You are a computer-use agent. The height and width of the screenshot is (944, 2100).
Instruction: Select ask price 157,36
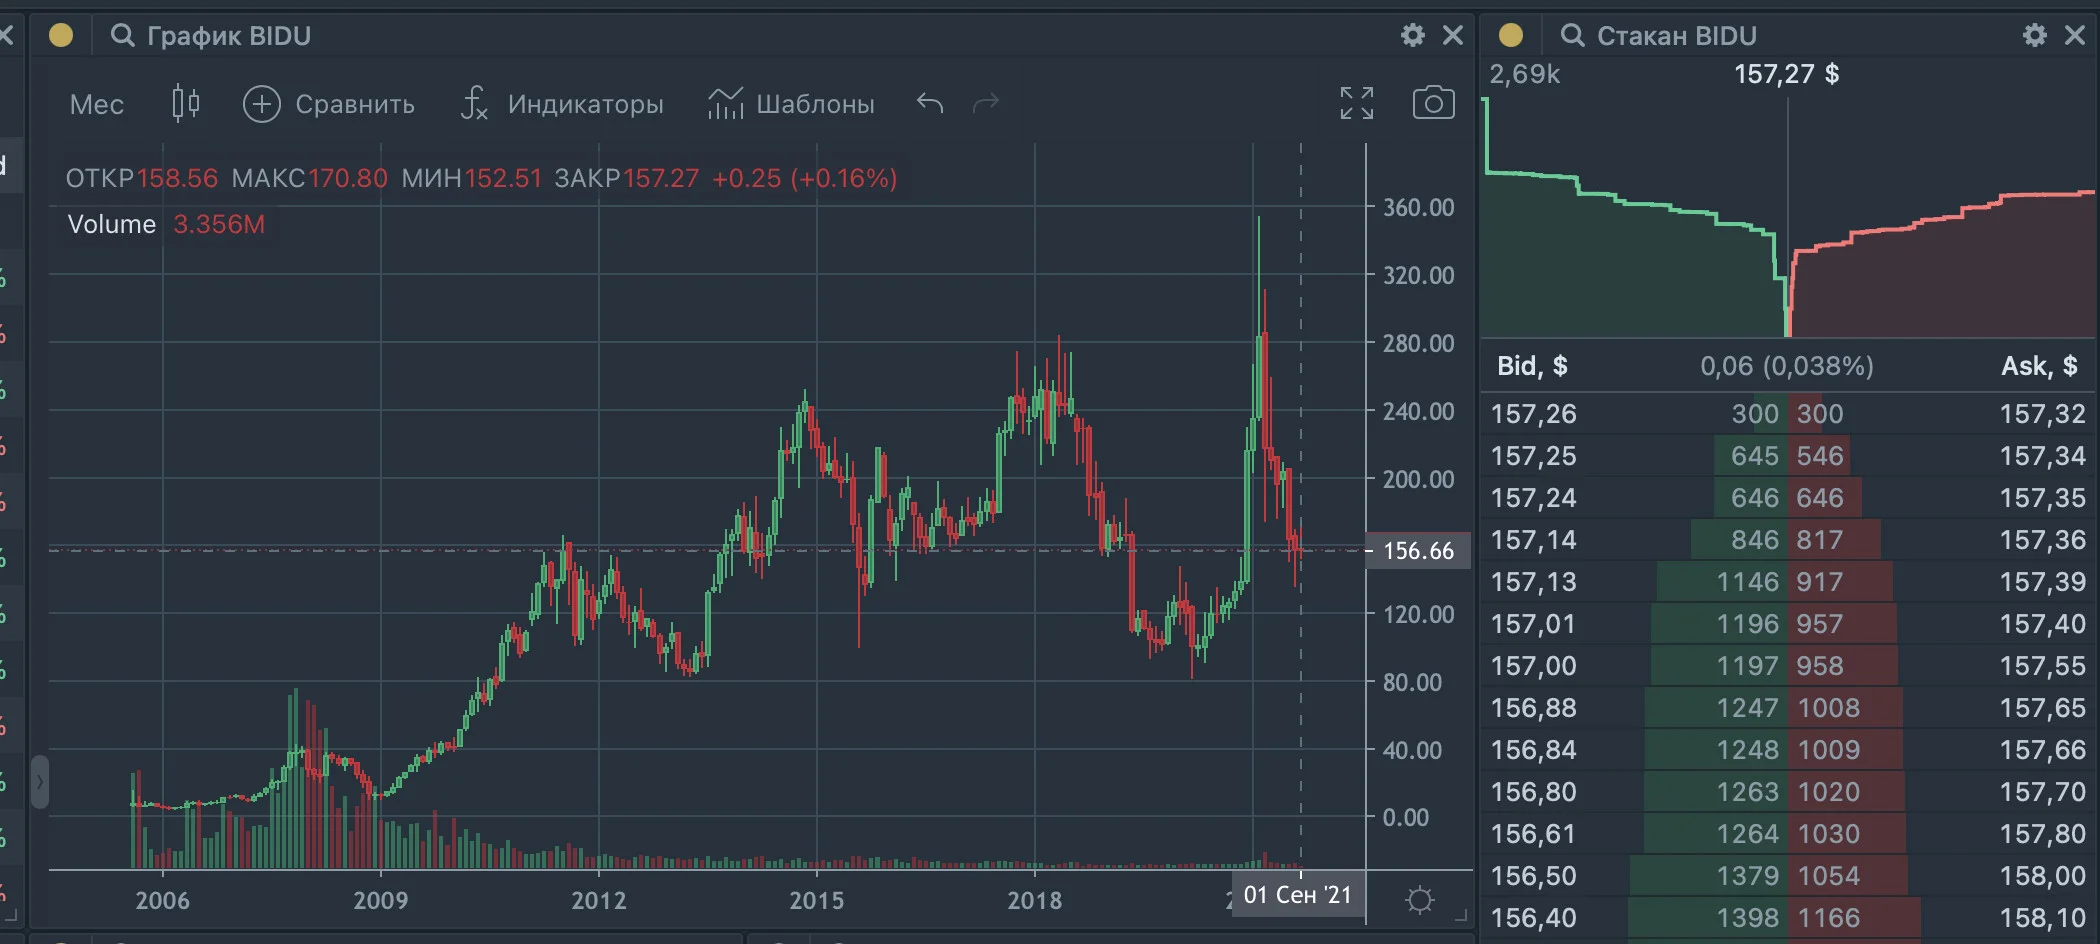coord(2042,540)
